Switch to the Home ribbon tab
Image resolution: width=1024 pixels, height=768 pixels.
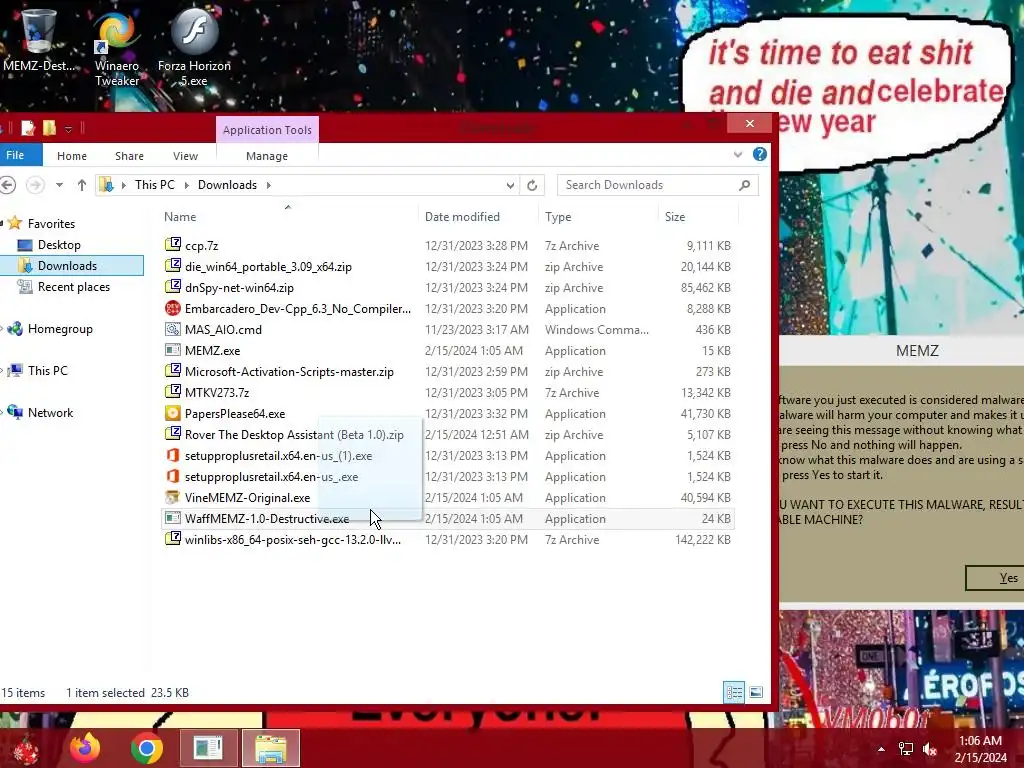tap(72, 156)
